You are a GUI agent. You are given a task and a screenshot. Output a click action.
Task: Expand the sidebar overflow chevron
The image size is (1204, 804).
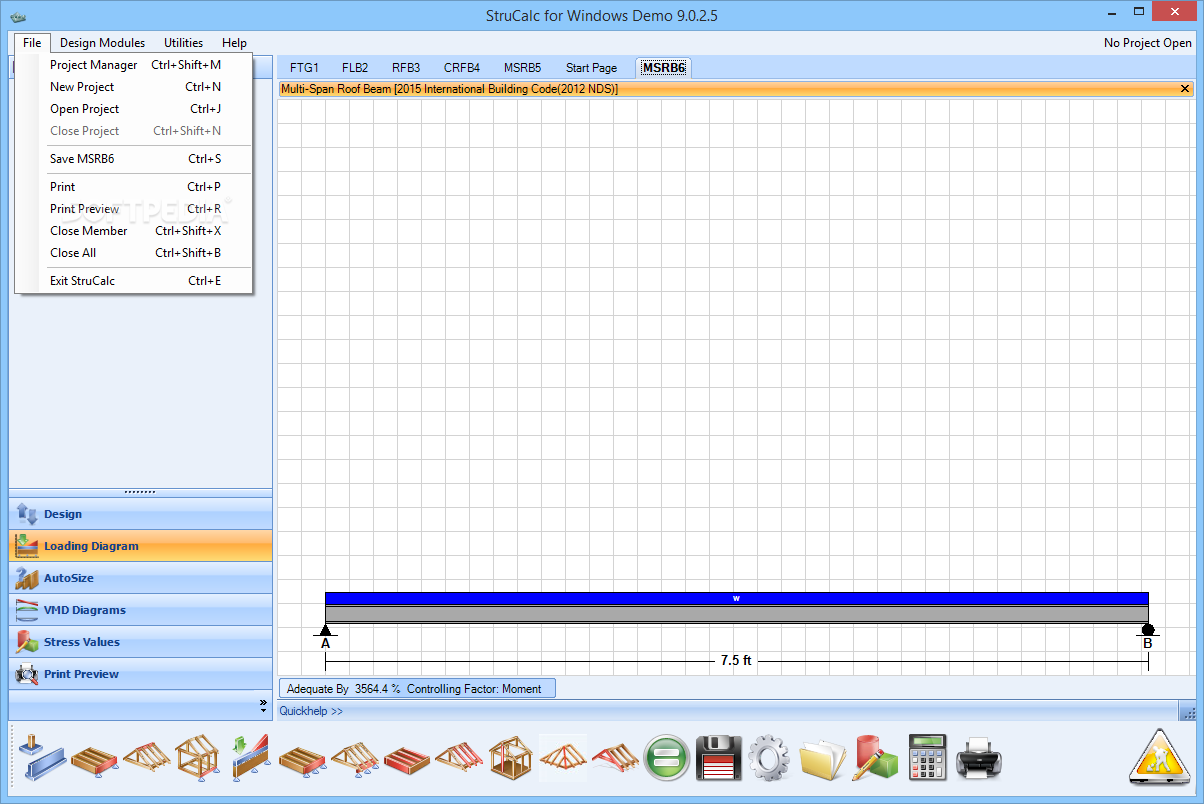pos(263,704)
